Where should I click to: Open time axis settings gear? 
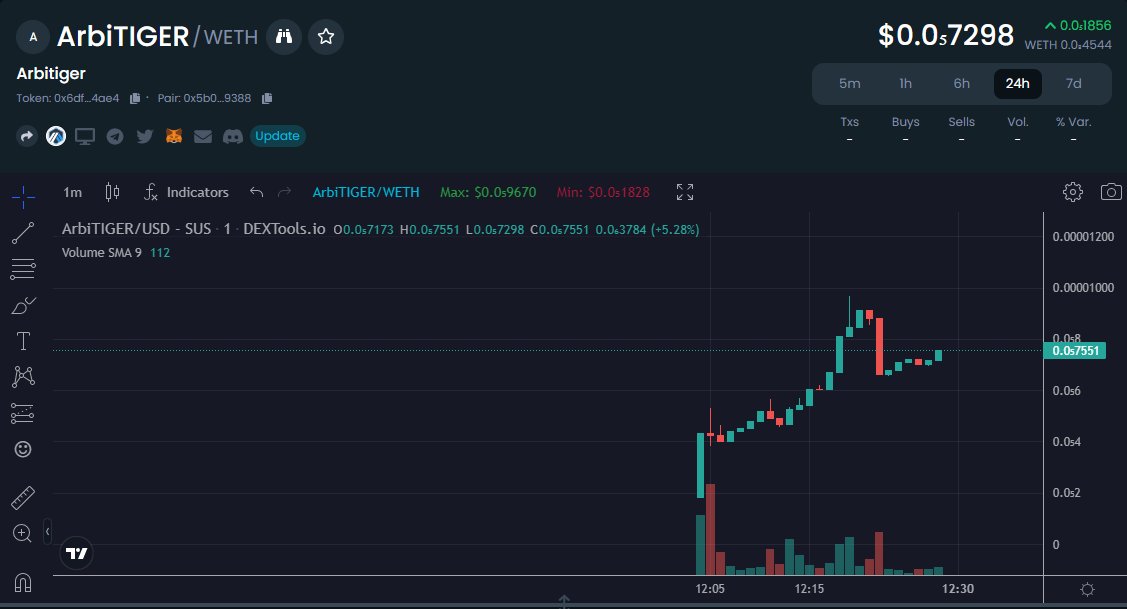(1087, 590)
